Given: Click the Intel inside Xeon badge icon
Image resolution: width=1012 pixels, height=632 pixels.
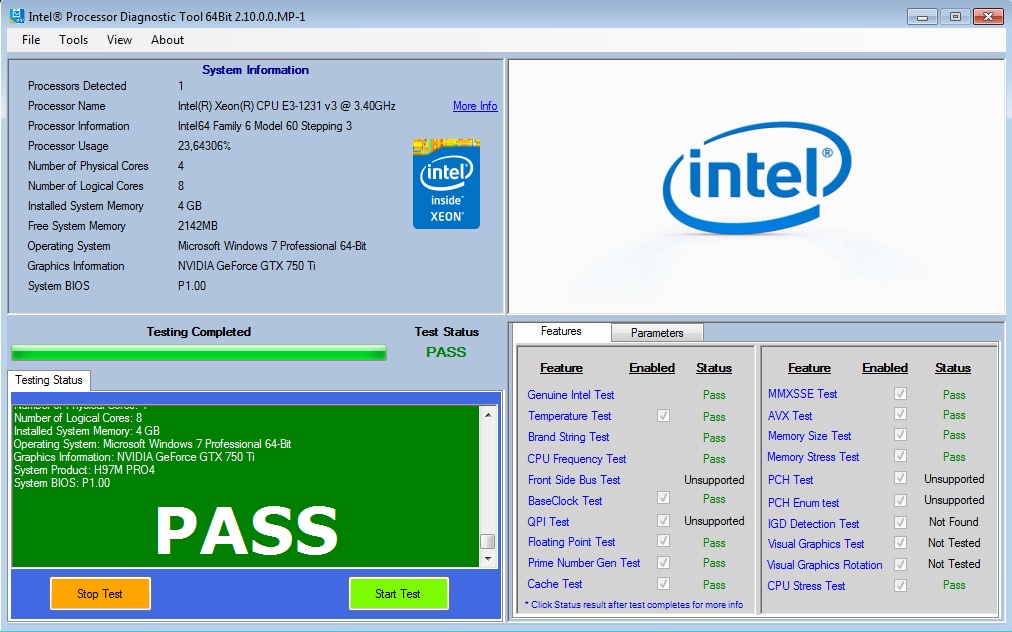Looking at the screenshot, I should click(446, 184).
